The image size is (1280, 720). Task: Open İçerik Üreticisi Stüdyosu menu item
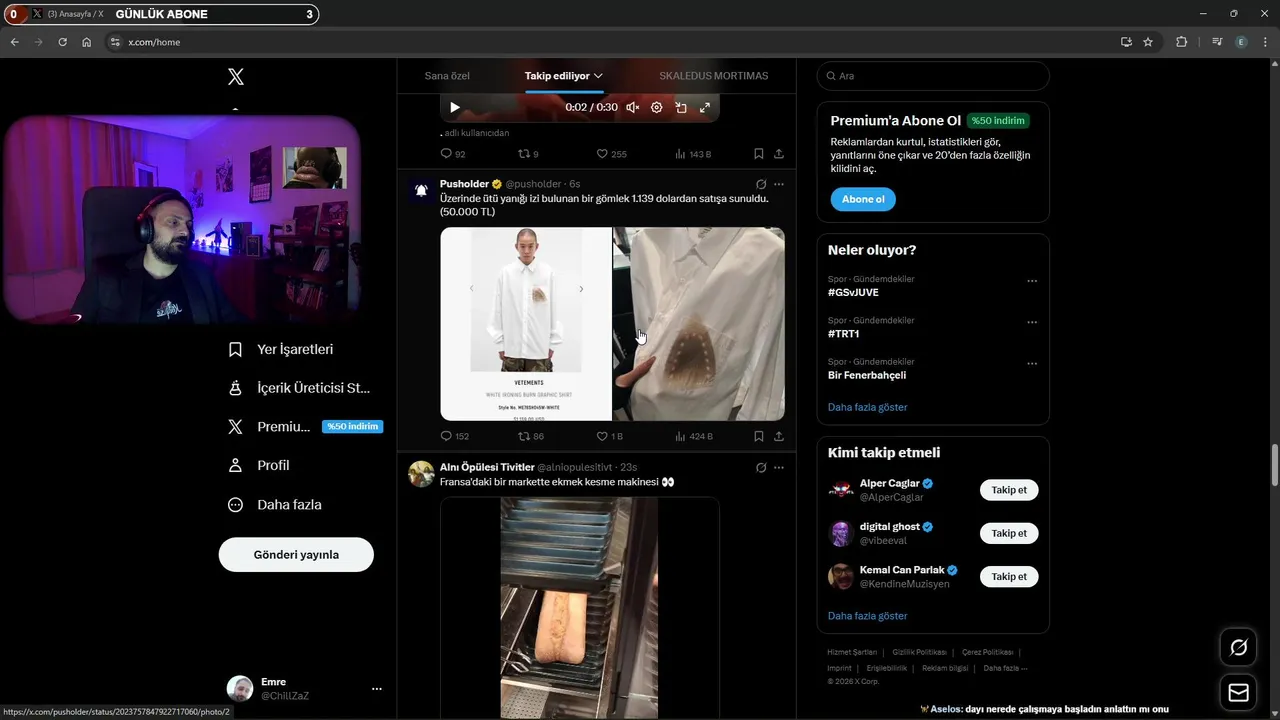tap(300, 388)
